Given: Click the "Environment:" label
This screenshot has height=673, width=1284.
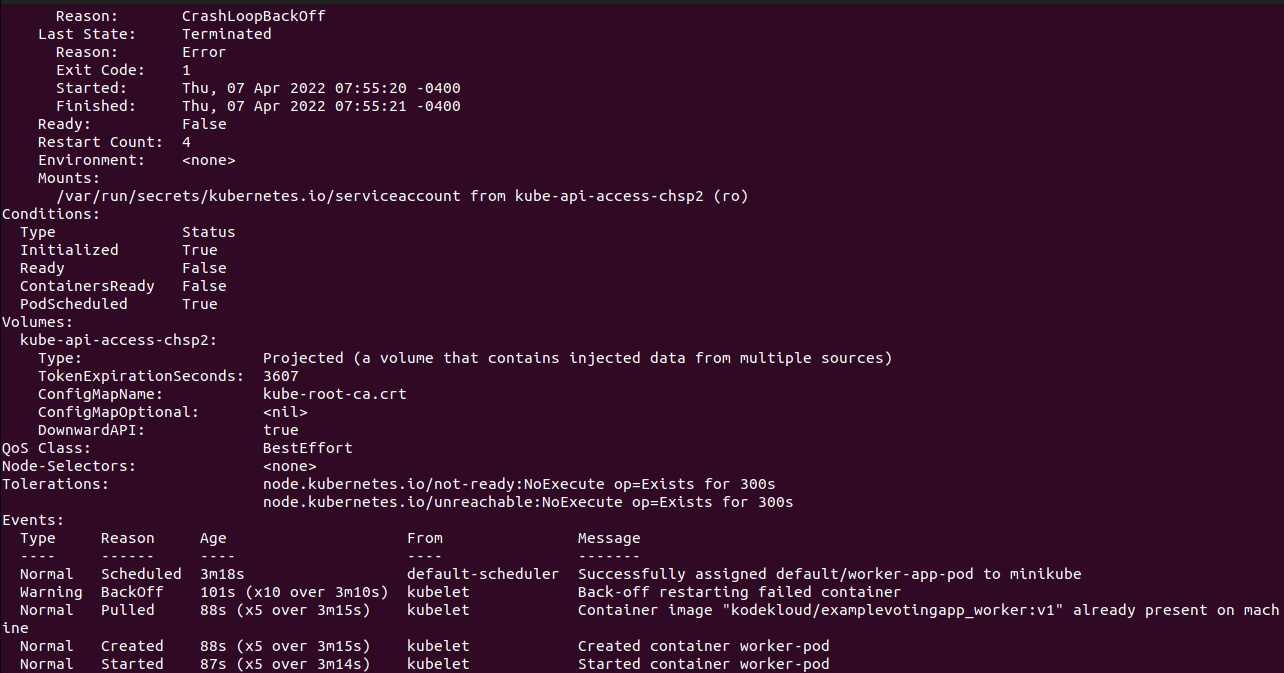Looking at the screenshot, I should pos(91,160).
